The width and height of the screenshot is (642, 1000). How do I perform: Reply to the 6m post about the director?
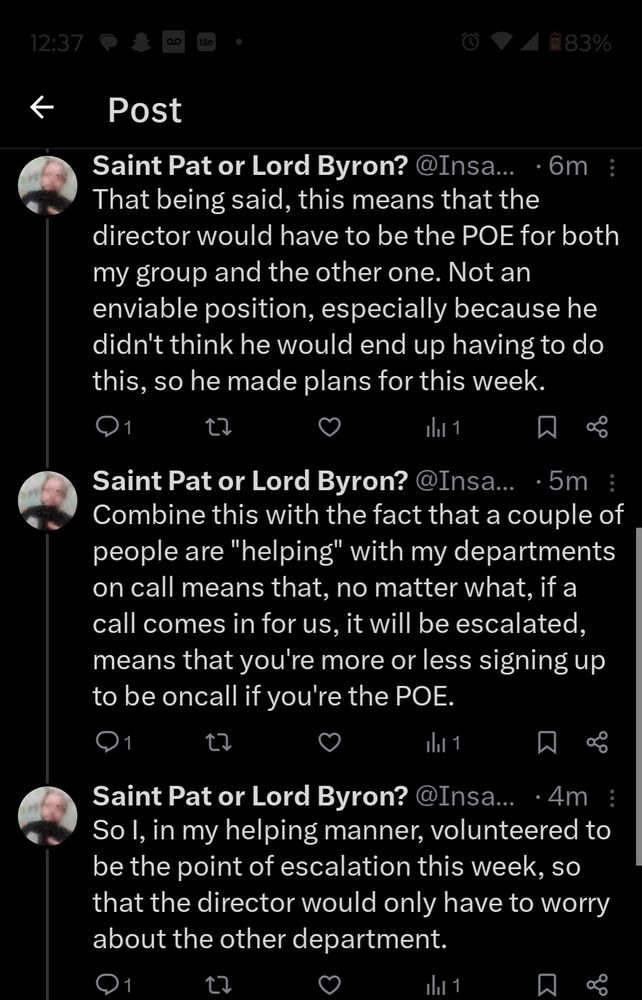[x=105, y=428]
